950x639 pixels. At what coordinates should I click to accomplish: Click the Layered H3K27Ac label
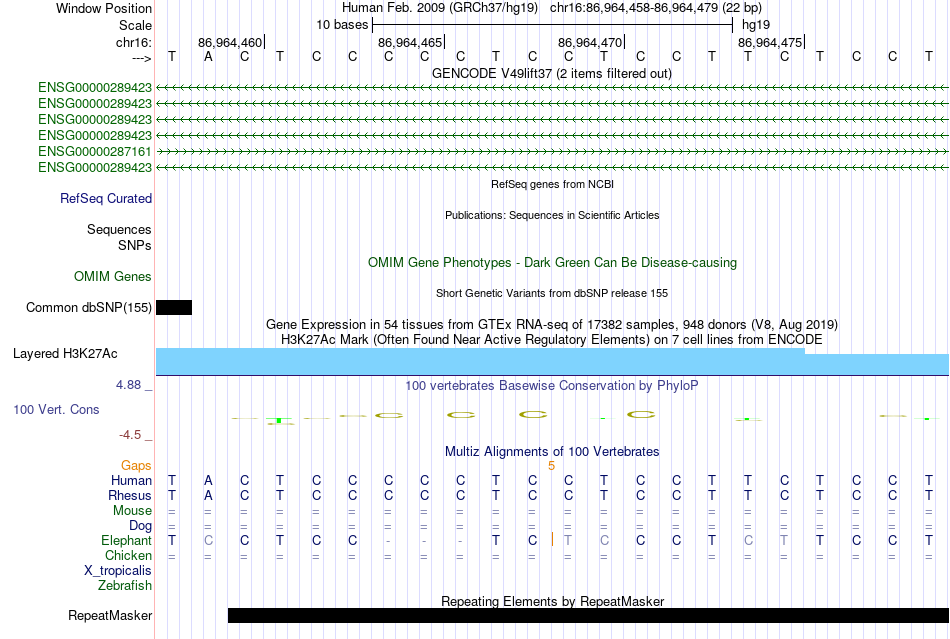click(65, 354)
